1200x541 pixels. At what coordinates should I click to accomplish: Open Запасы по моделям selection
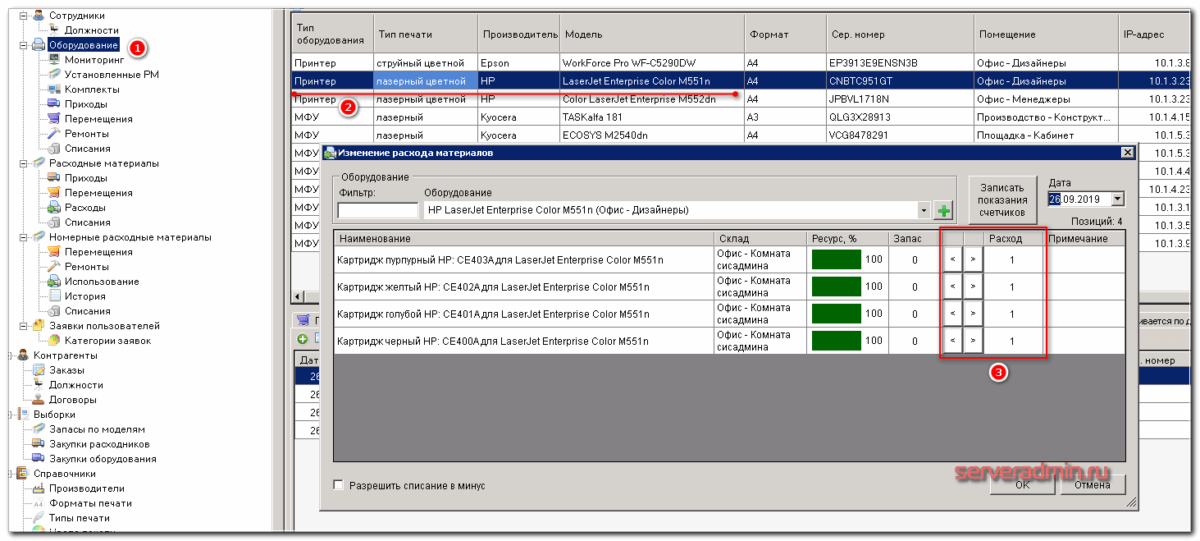coord(98,429)
